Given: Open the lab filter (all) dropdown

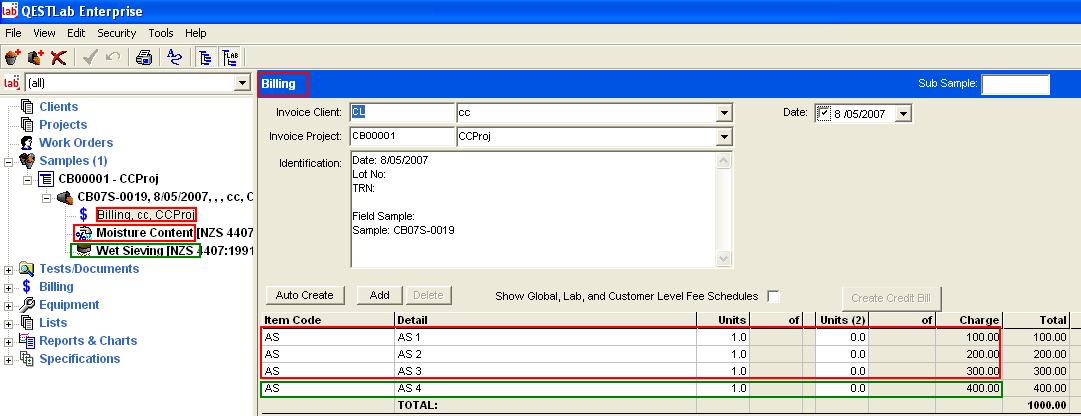Looking at the screenshot, I should (241, 83).
